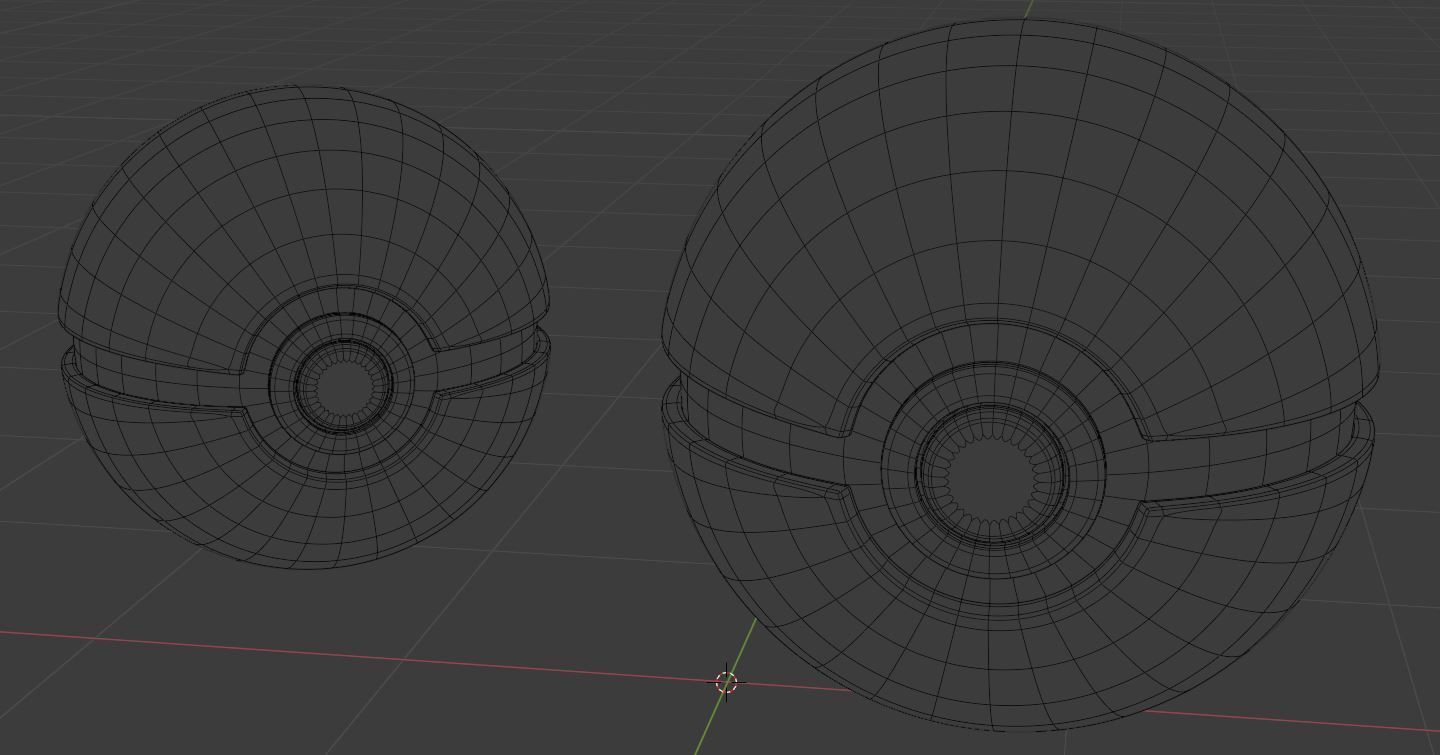Select the smaller wireframe Pokeball on the left
This screenshot has width=1440, height=755.
point(303,328)
